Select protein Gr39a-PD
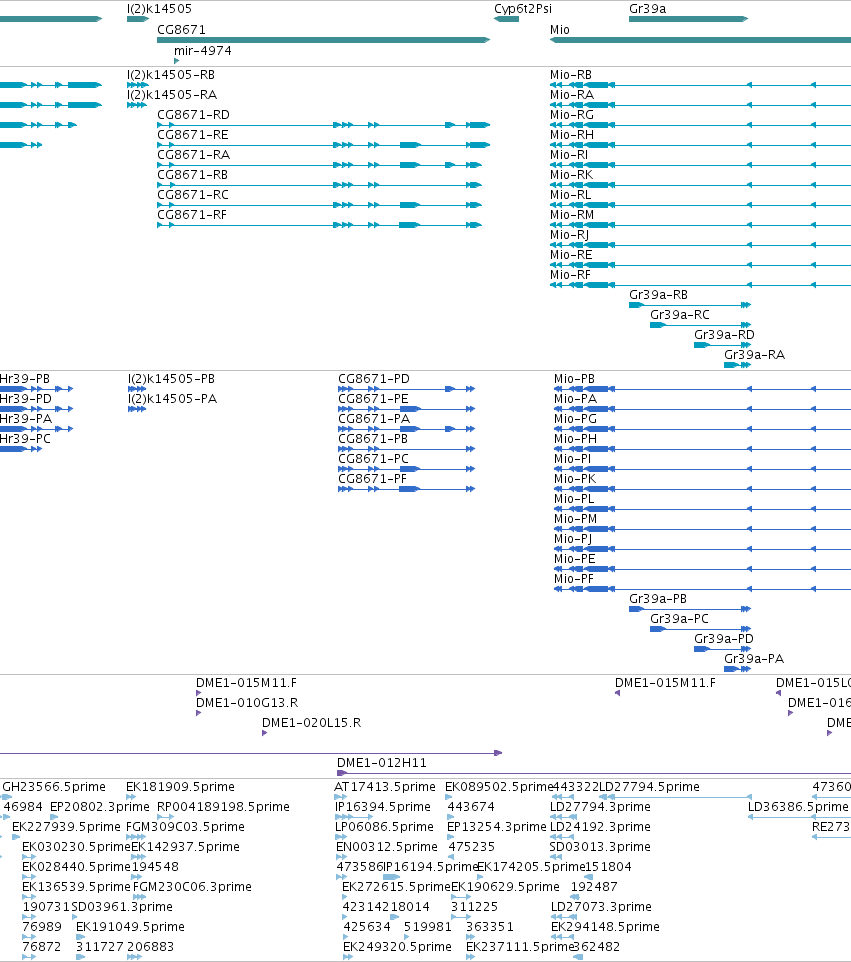 coord(723,649)
